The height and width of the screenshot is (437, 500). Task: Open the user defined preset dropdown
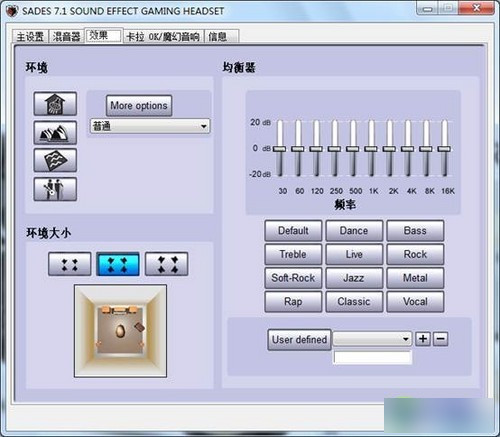tap(372, 339)
